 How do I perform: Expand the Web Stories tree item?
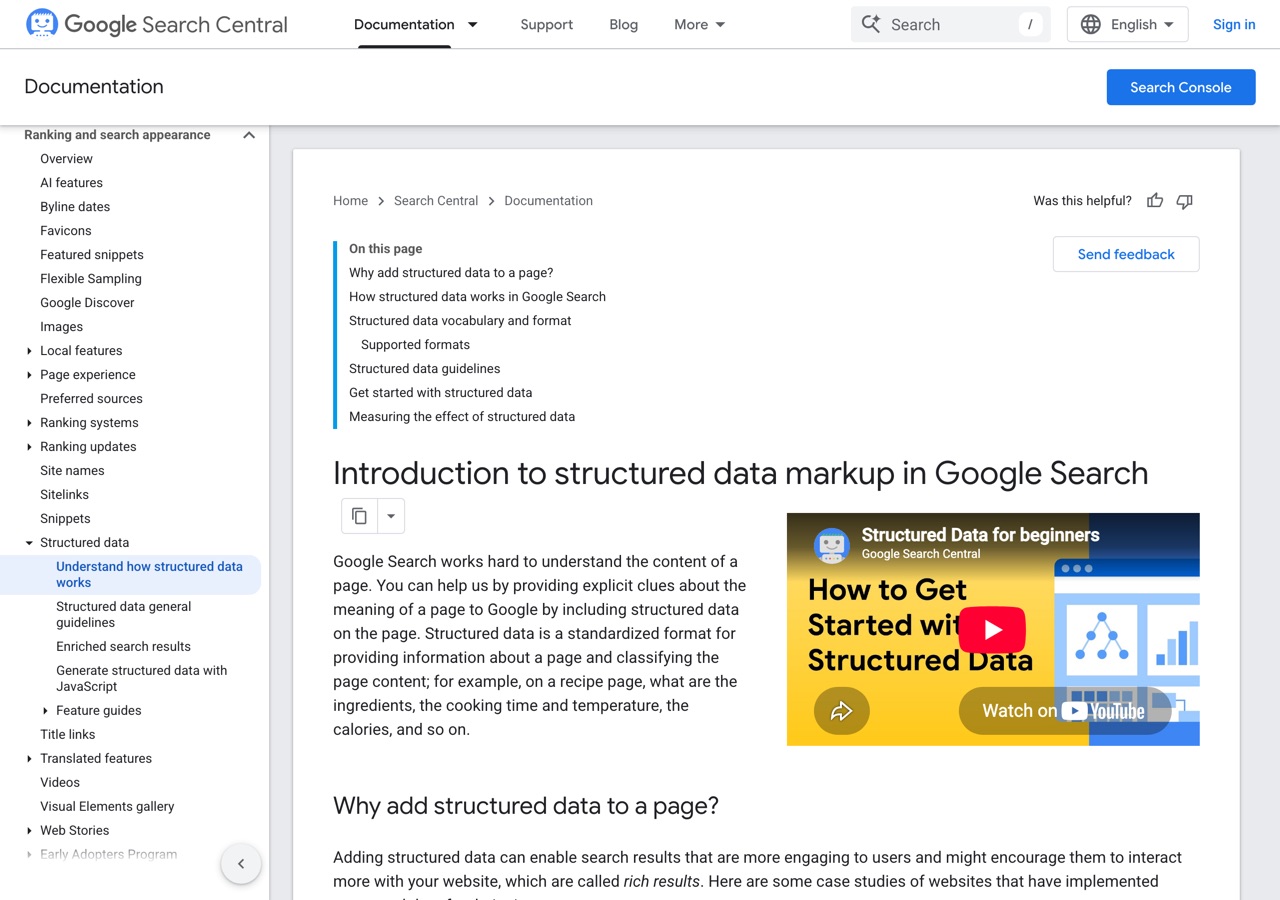[29, 831]
